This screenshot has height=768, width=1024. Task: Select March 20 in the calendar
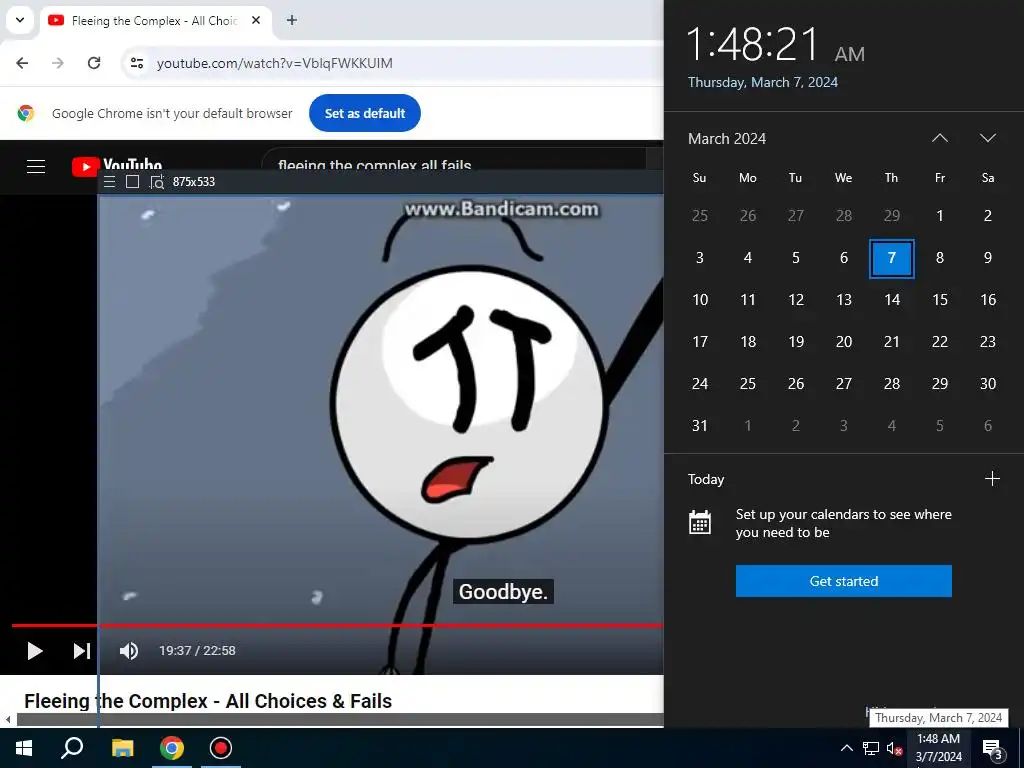pos(844,342)
